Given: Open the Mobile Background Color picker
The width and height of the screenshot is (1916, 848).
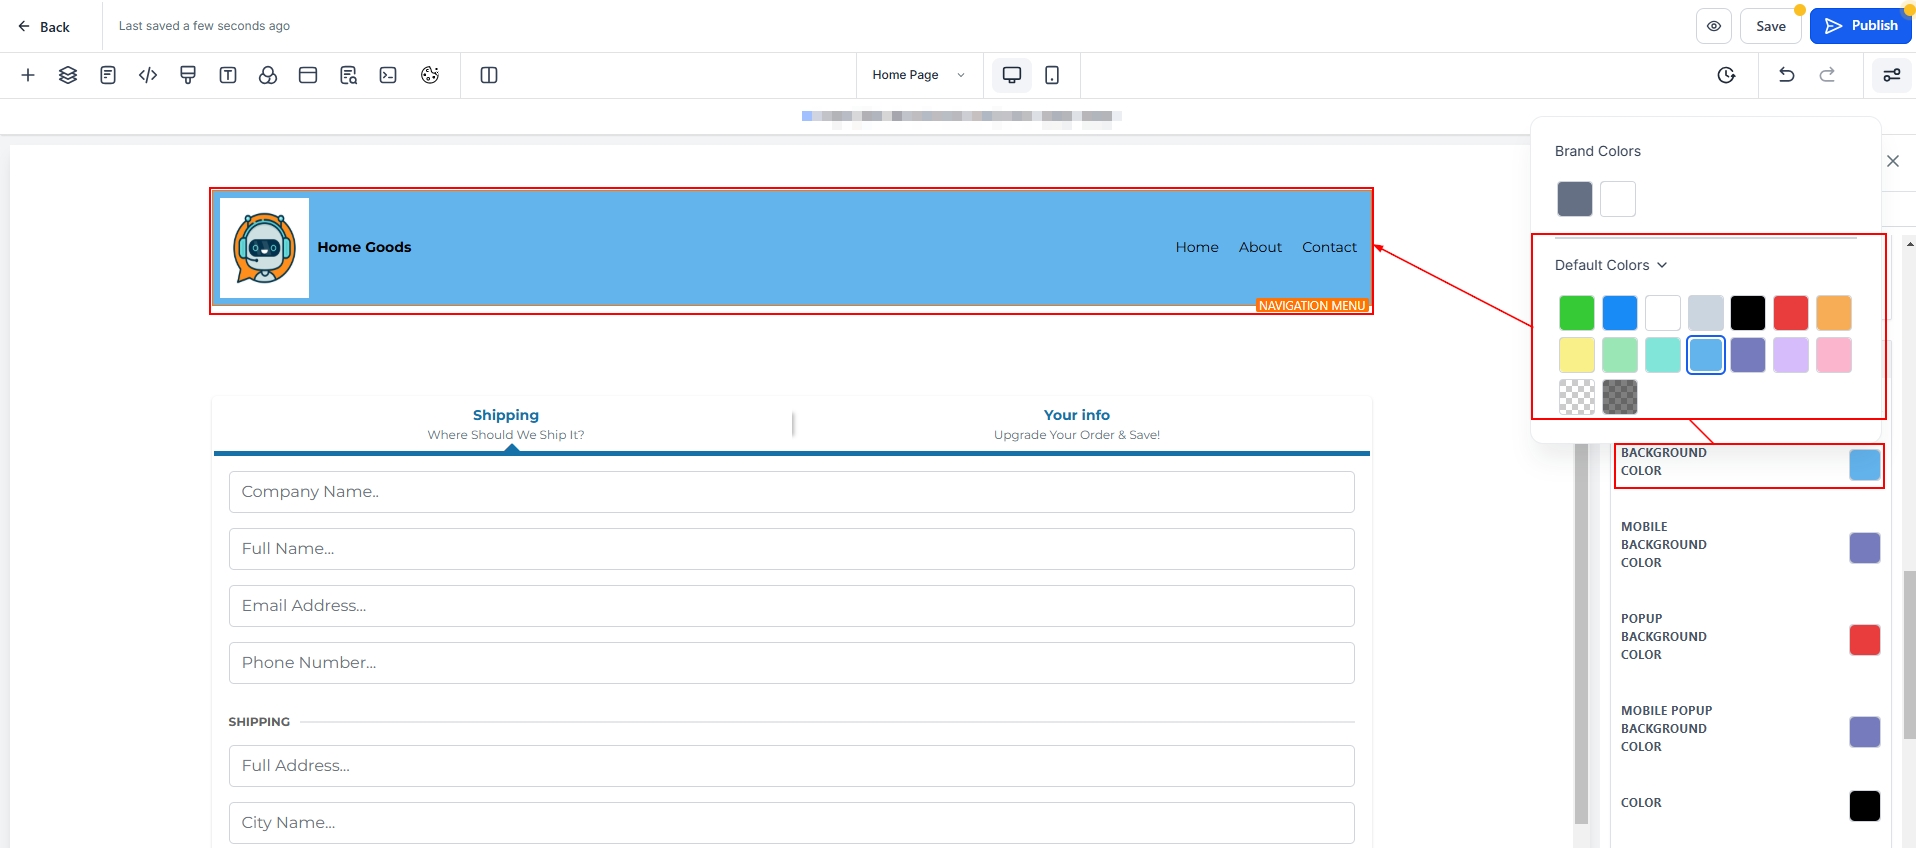Looking at the screenshot, I should coord(1864,548).
